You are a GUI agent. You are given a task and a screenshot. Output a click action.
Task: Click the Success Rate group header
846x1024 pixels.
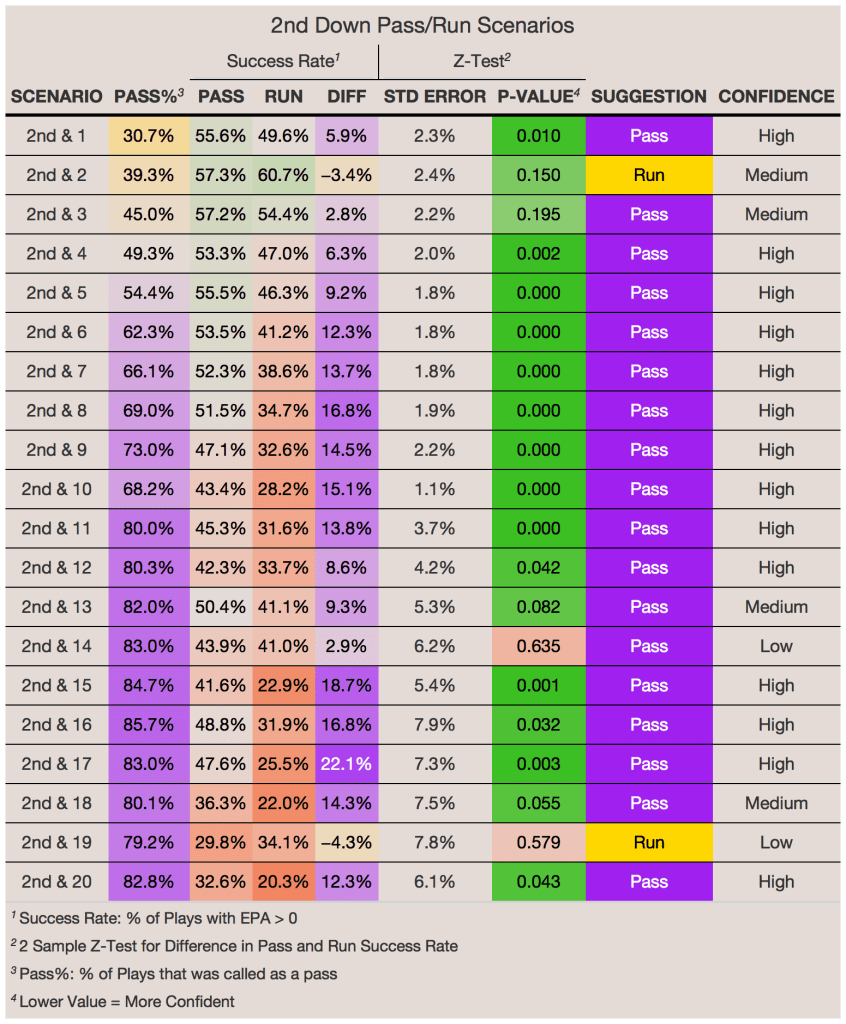(x=283, y=61)
